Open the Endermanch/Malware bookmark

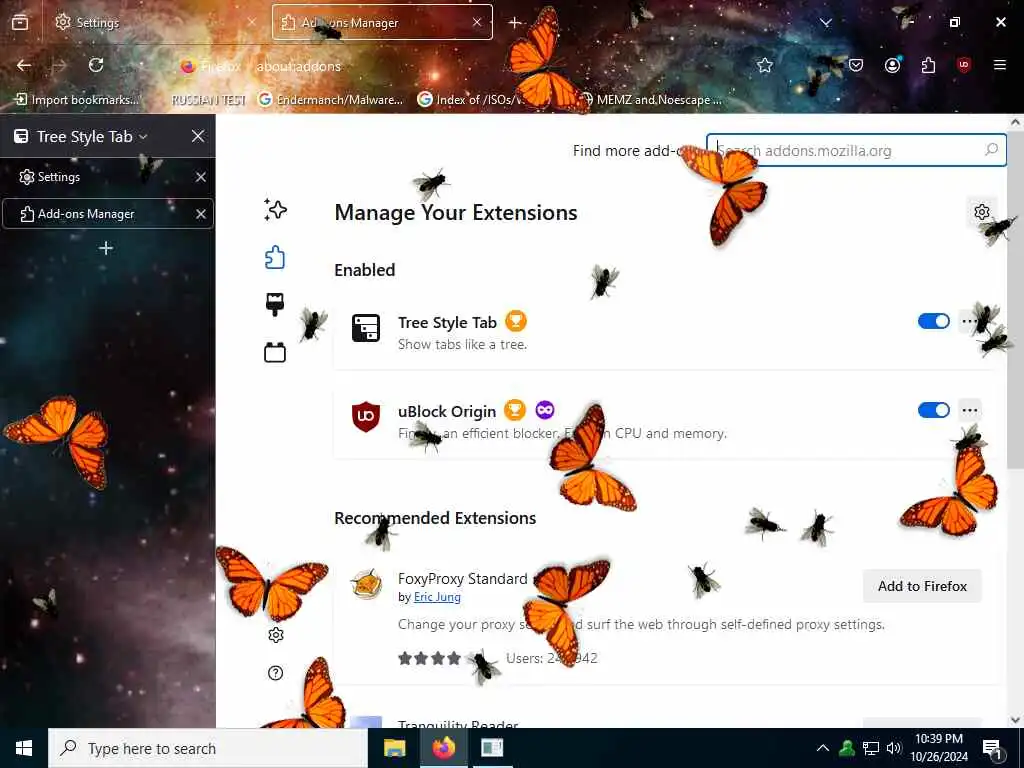point(330,100)
